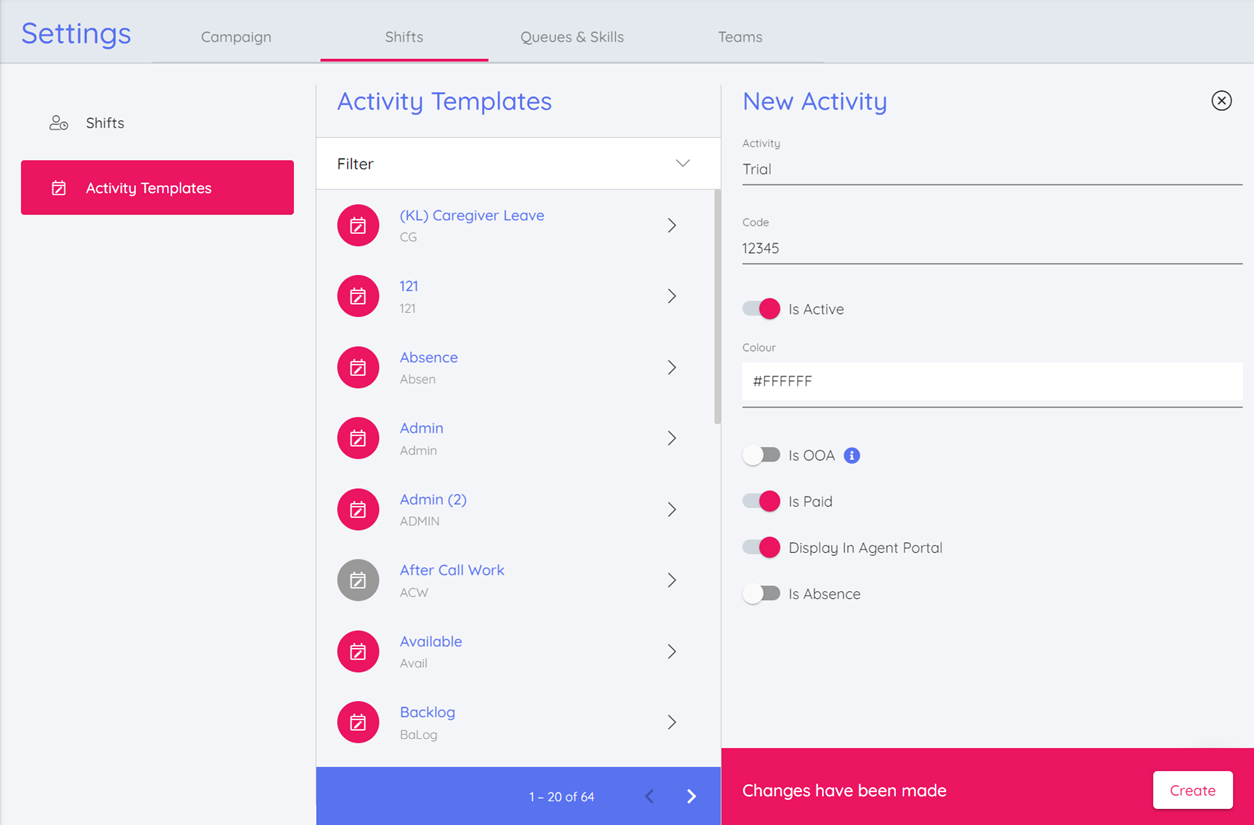Click the Is OOA info icon
This screenshot has width=1254, height=825.
click(x=852, y=456)
